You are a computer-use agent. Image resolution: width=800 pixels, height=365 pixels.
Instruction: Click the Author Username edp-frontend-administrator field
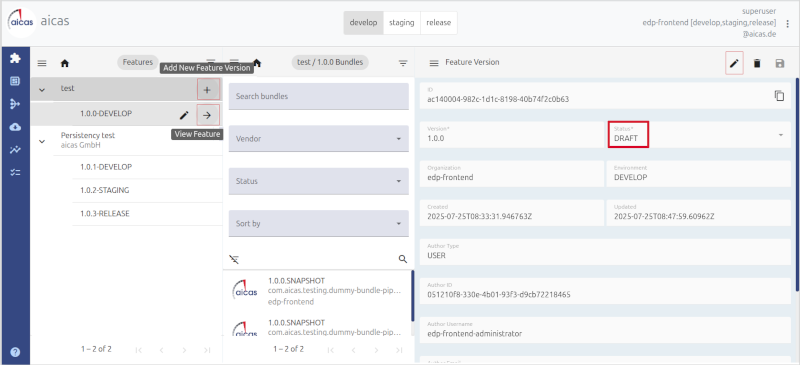tap(606, 330)
